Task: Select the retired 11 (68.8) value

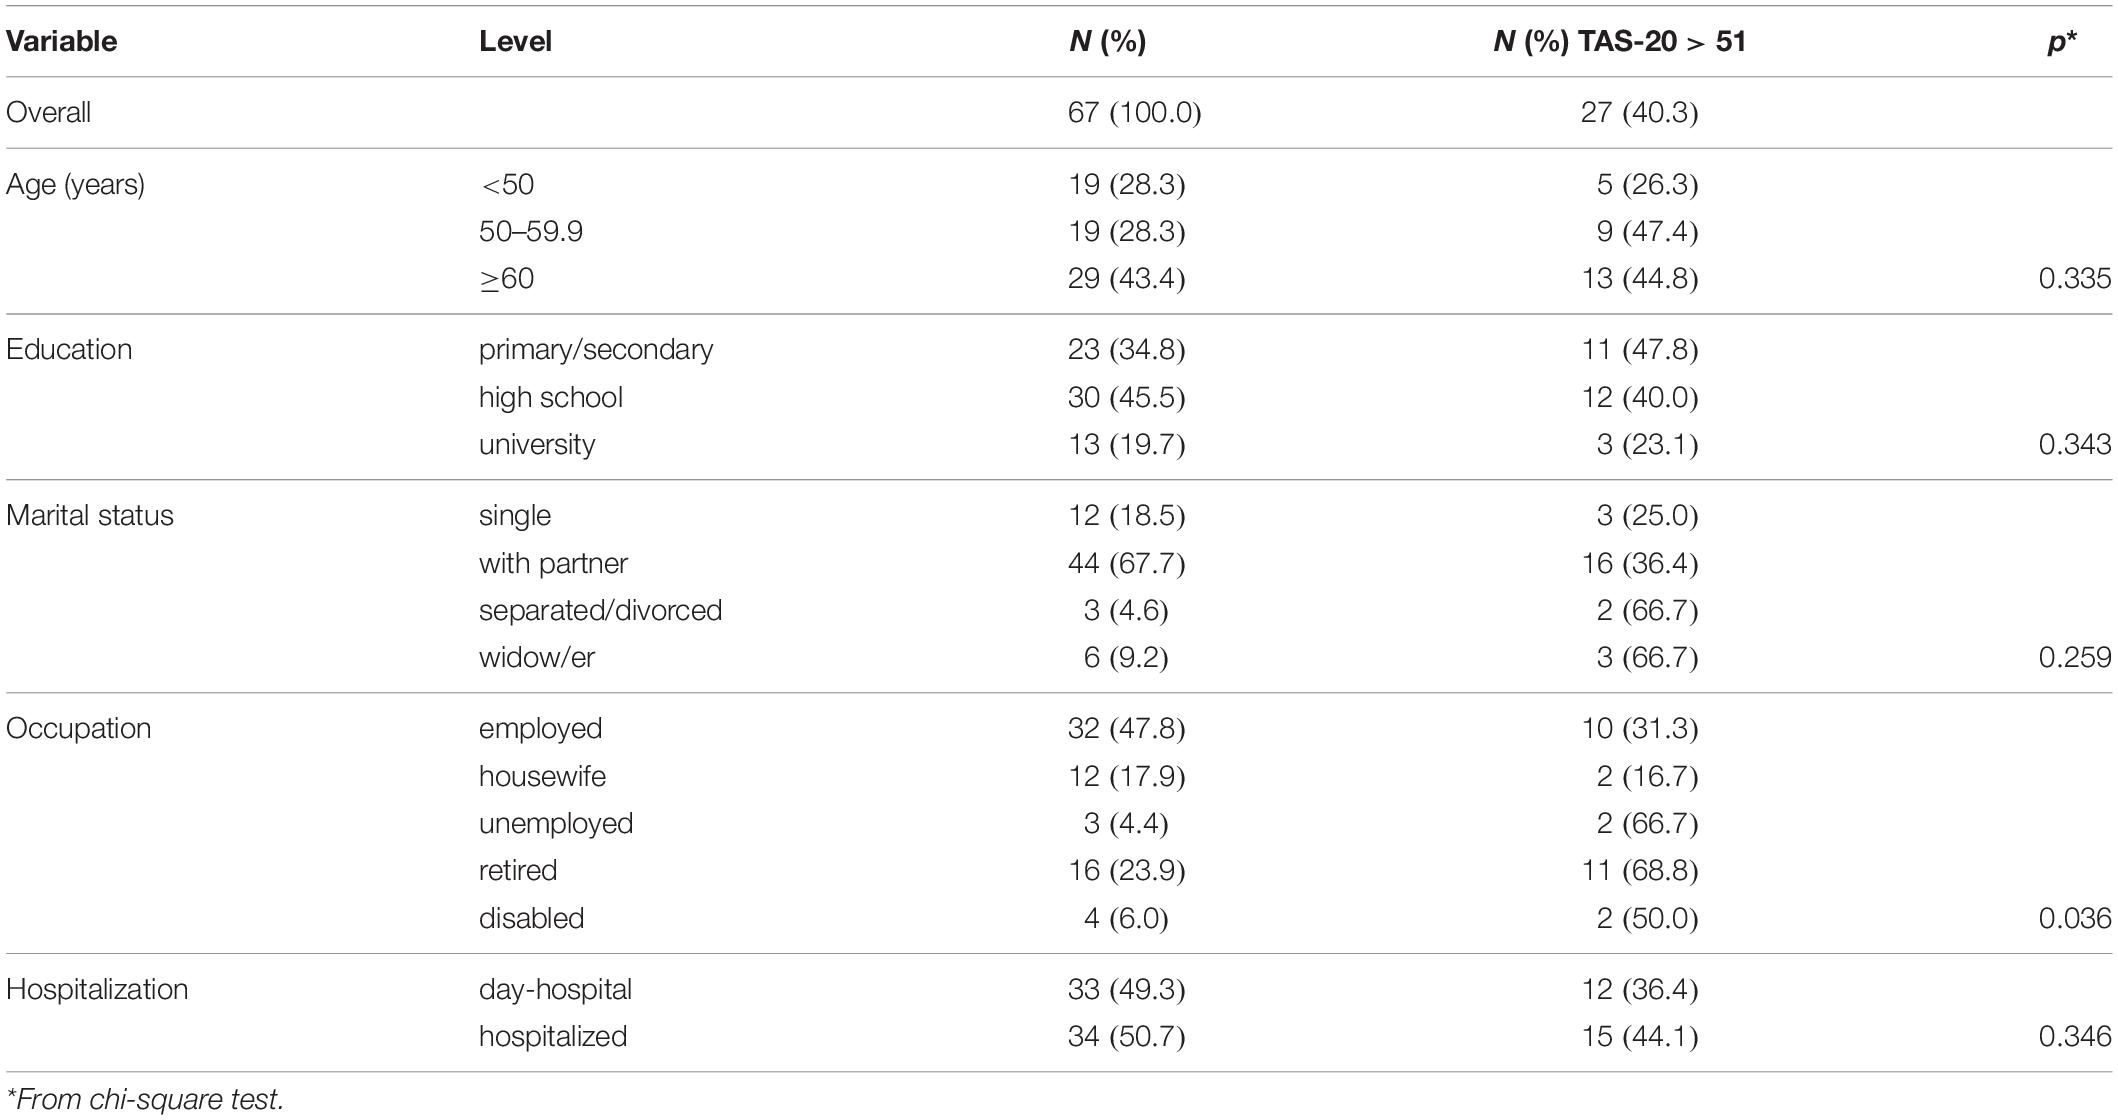Action: coord(1647,871)
